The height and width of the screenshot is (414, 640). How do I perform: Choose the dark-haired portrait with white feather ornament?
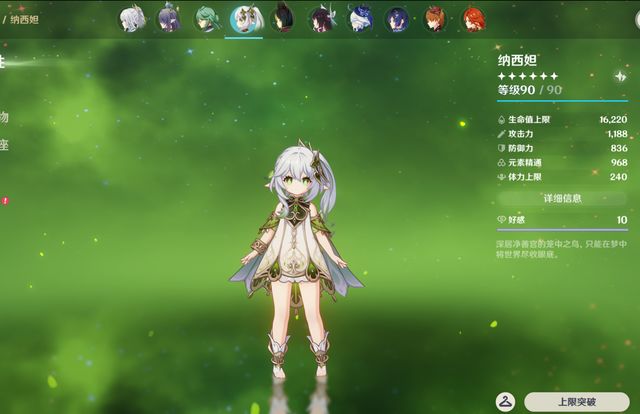point(321,19)
